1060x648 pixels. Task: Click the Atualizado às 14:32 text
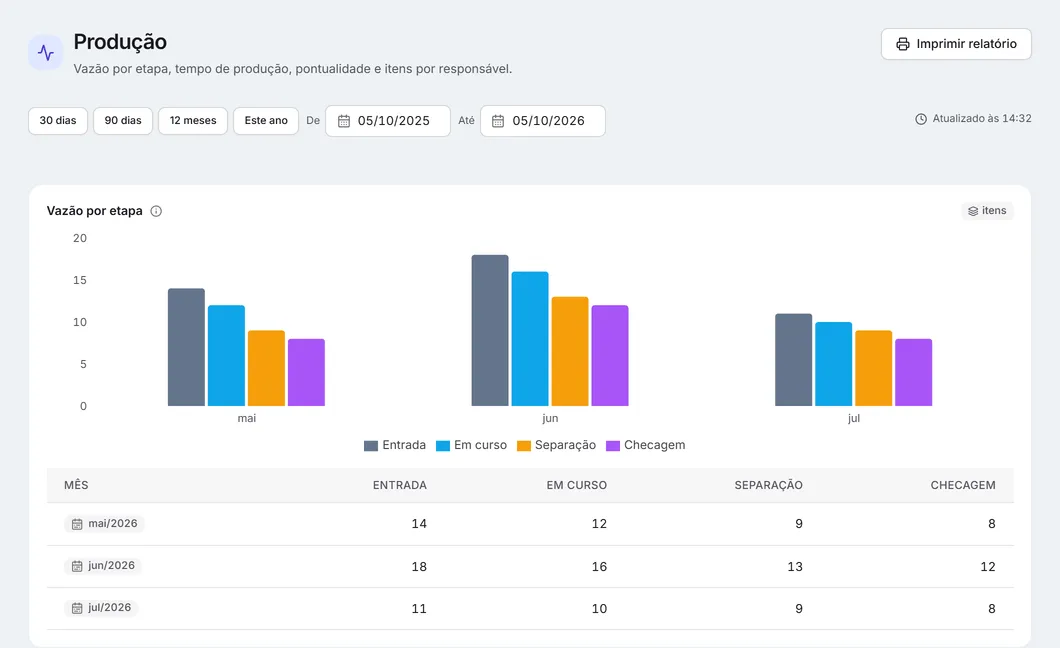point(982,119)
